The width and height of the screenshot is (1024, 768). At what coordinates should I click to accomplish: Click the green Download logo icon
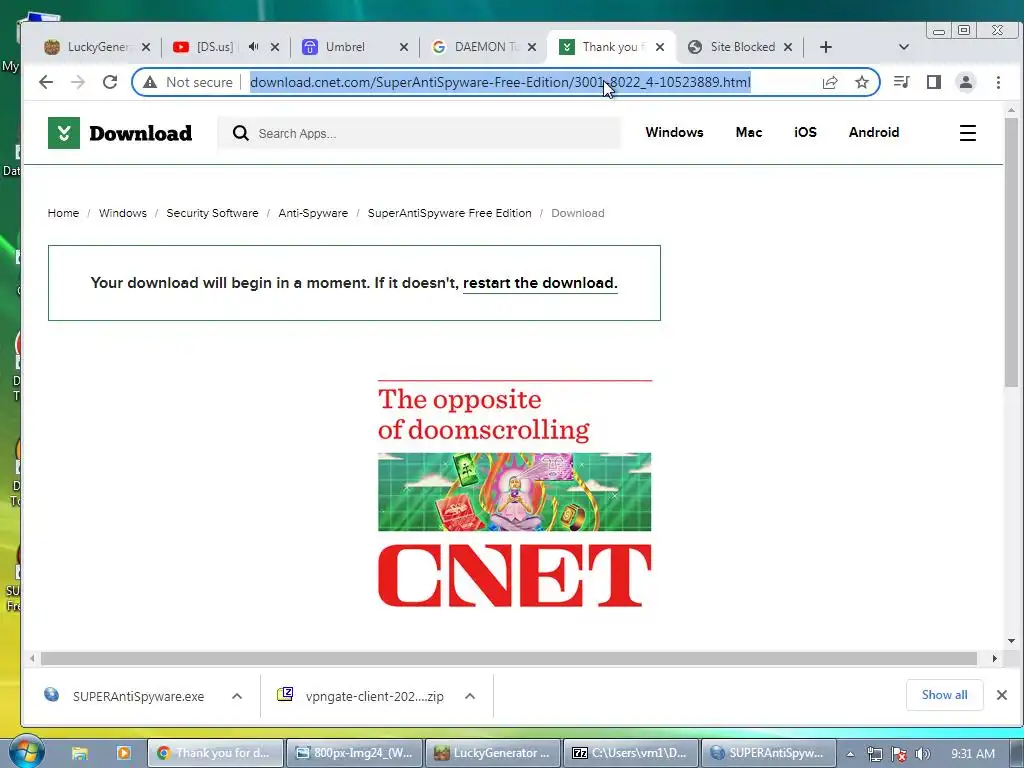(64, 133)
